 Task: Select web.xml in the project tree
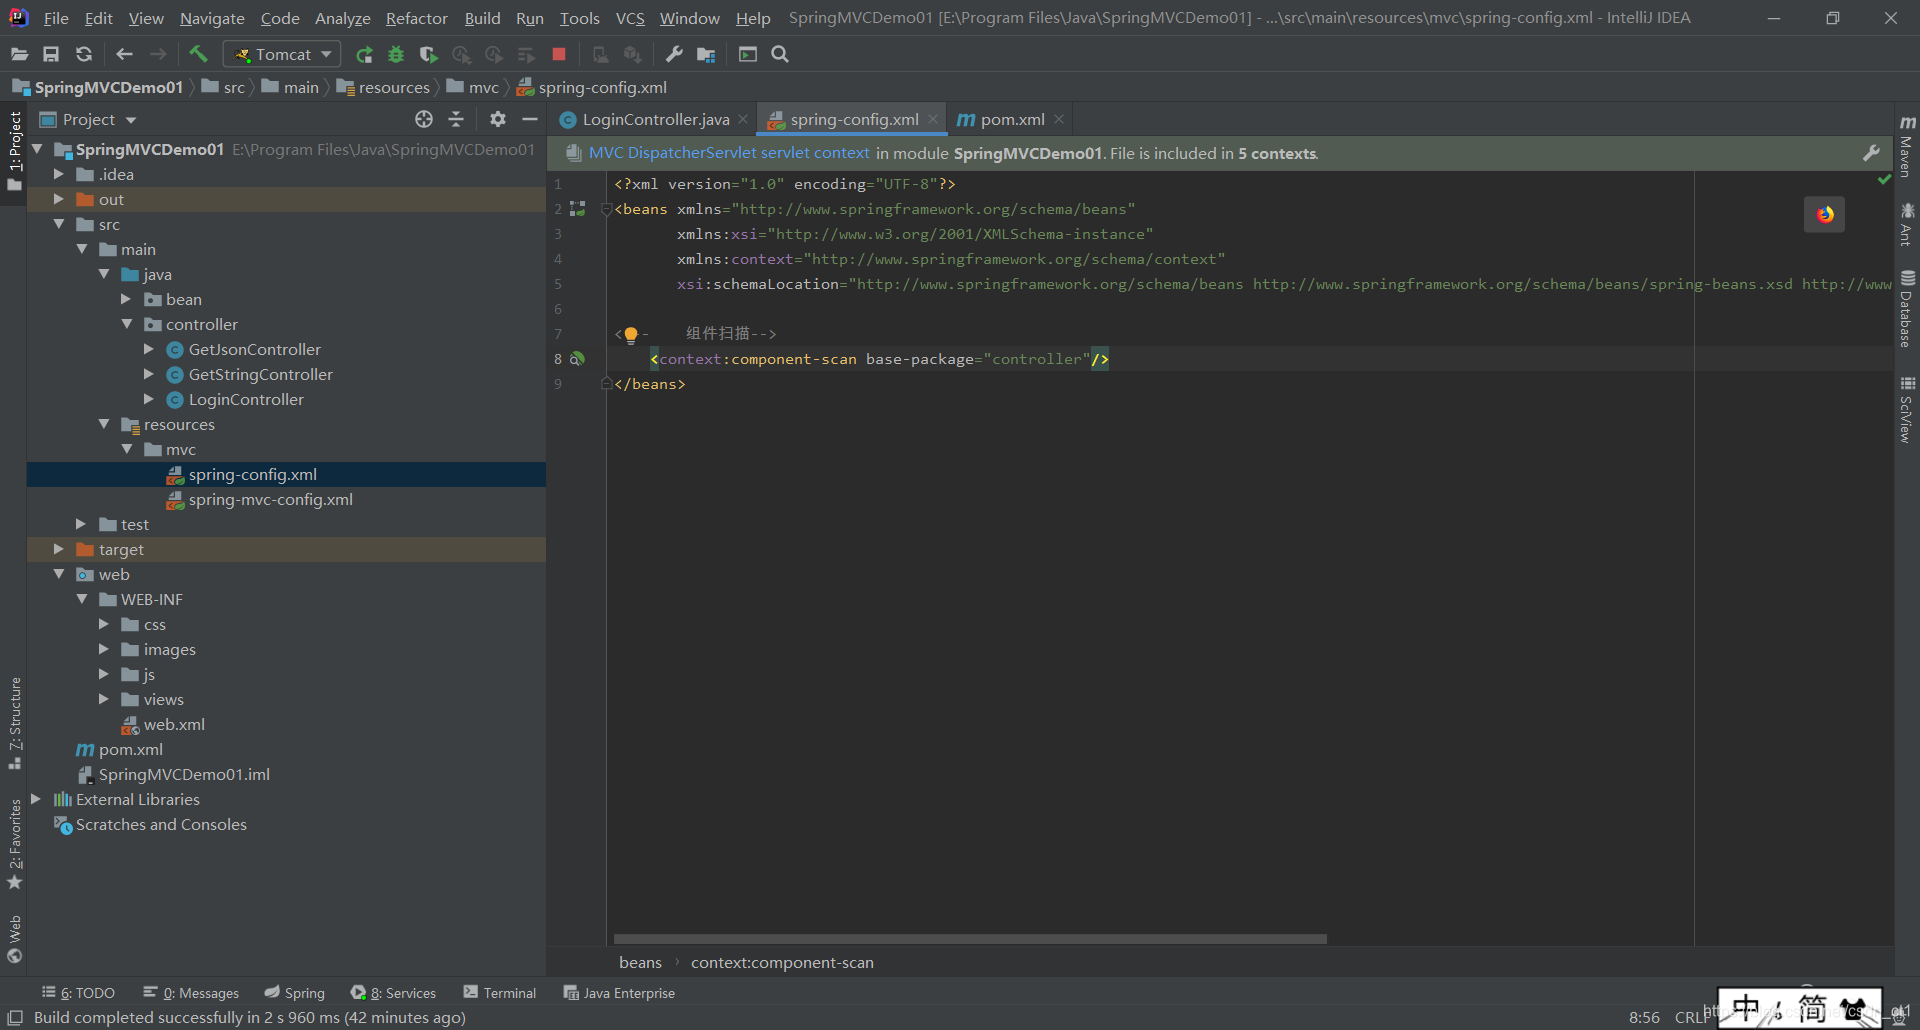pyautogui.click(x=174, y=724)
